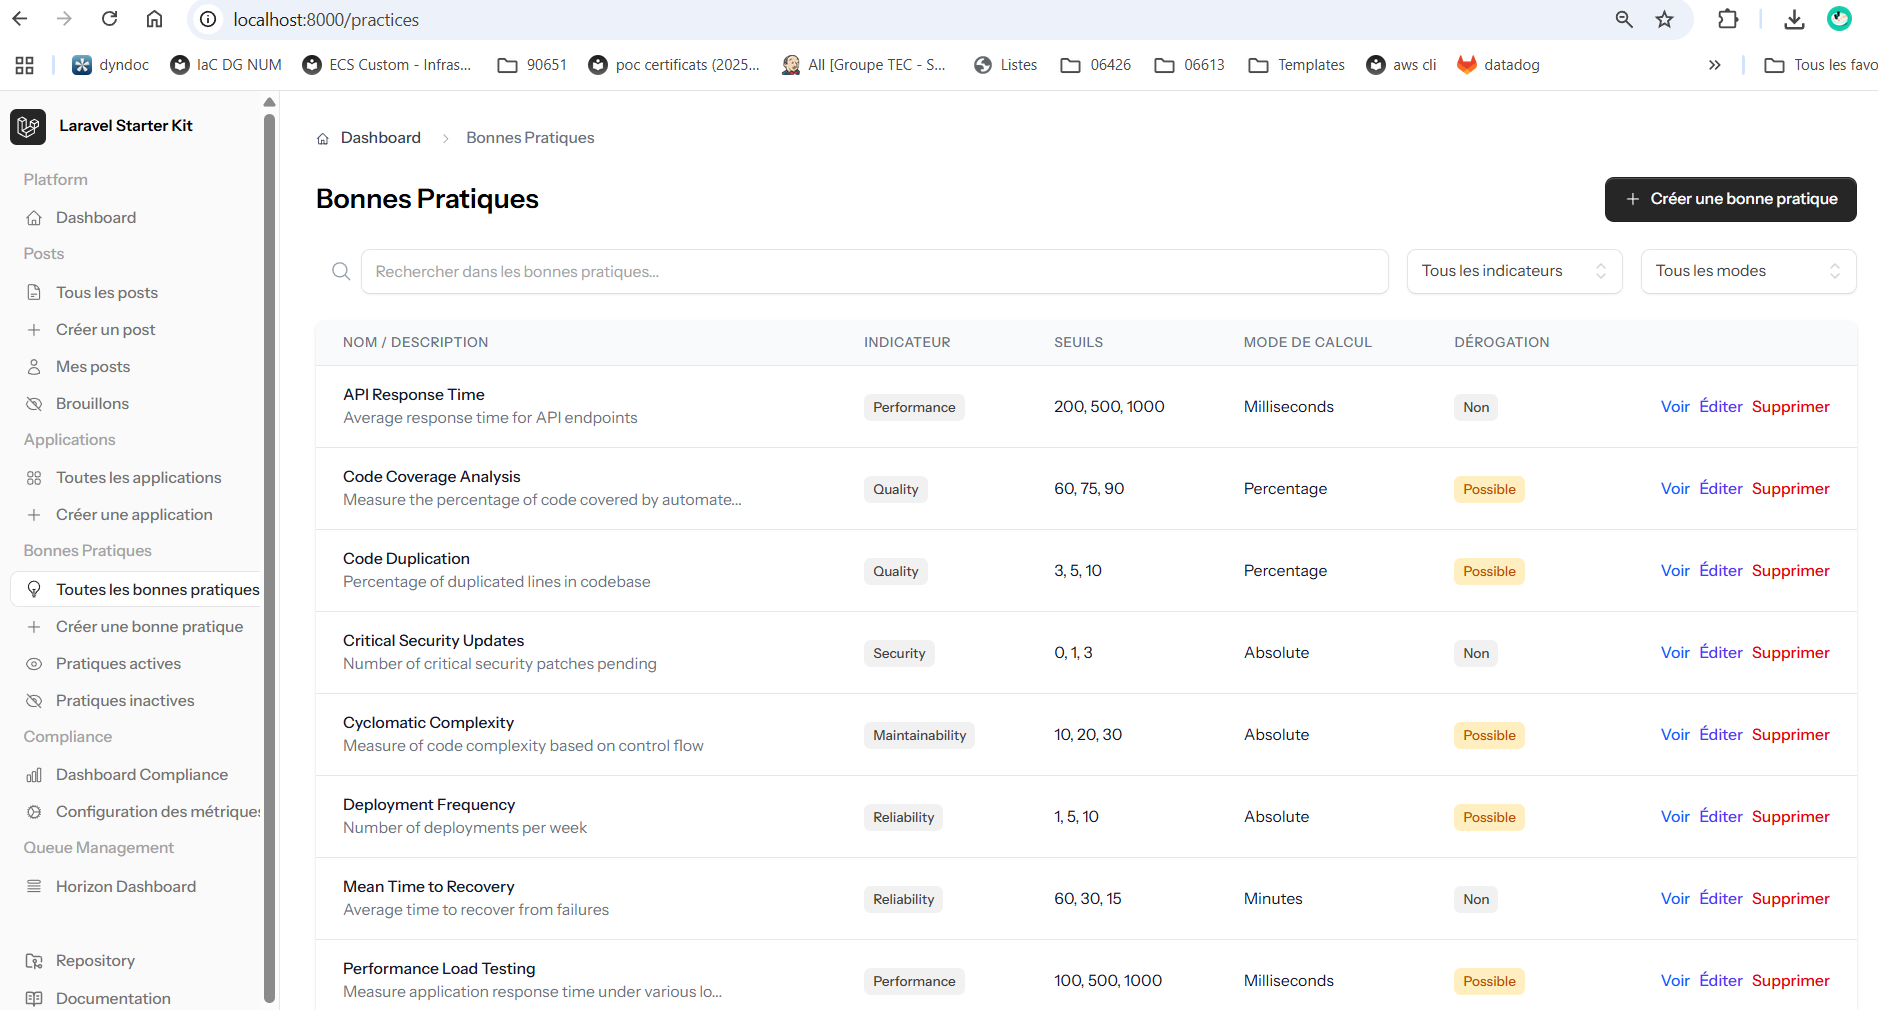
Task: Click the Créer une bonne pratique button
Action: (1730, 199)
